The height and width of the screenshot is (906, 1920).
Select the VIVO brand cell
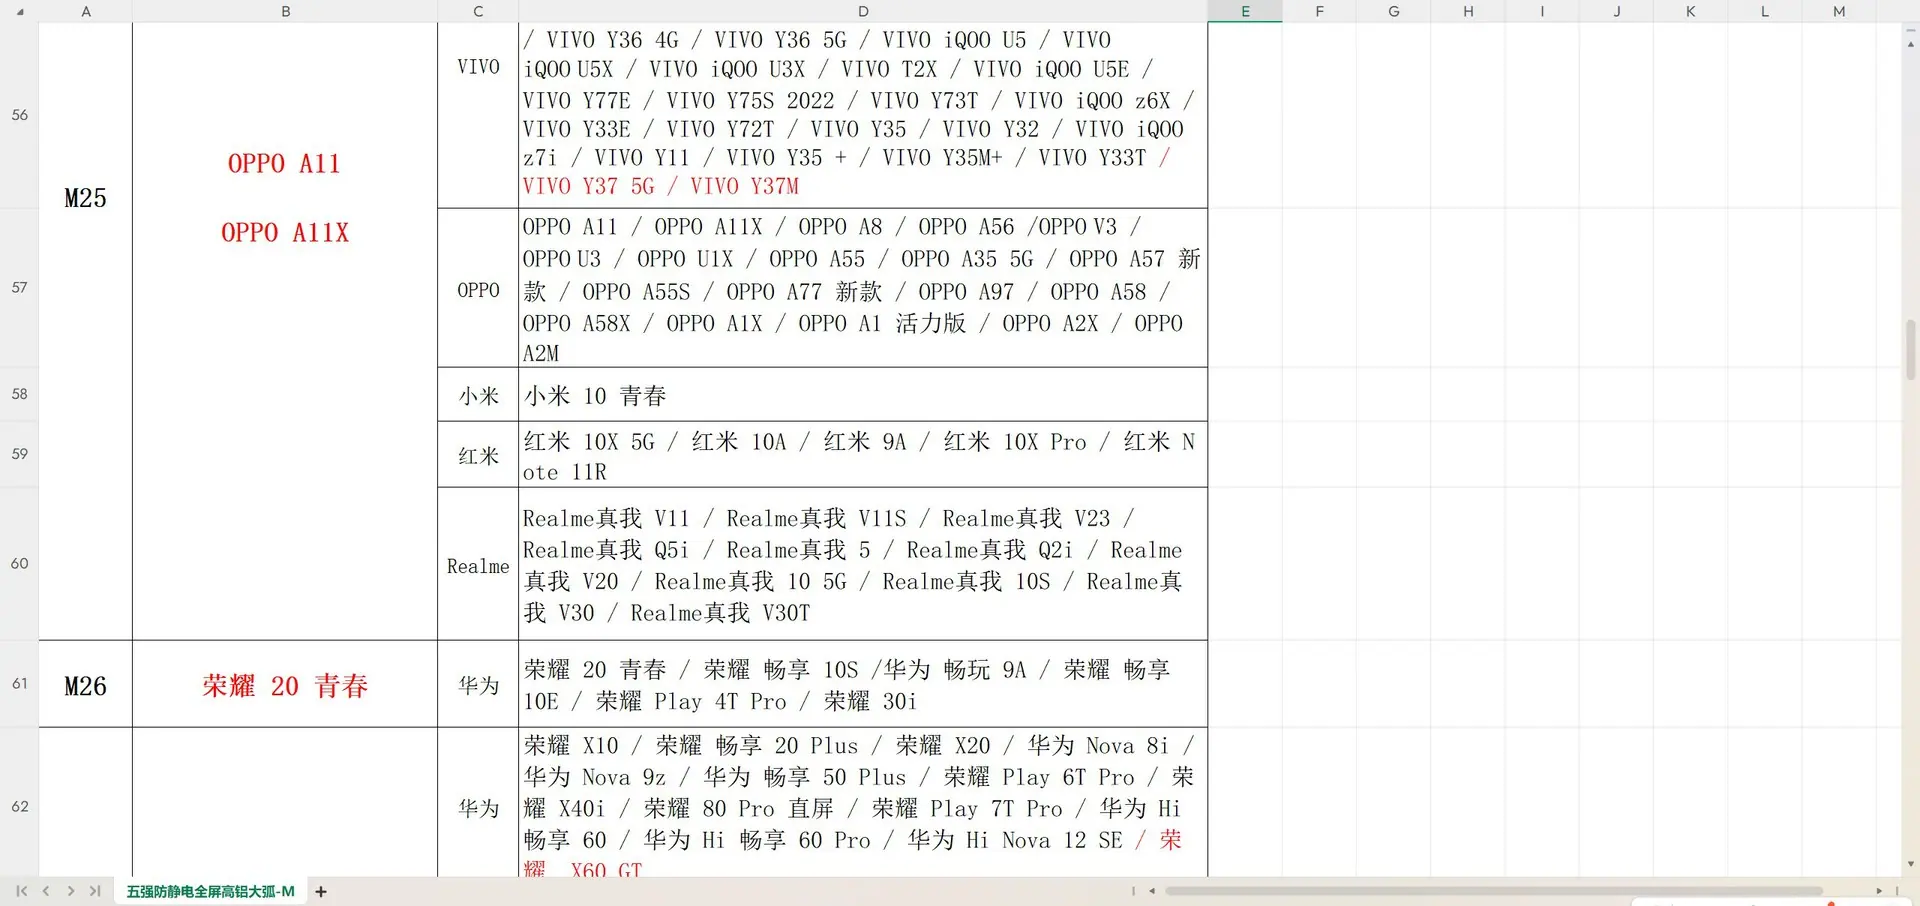tap(478, 115)
